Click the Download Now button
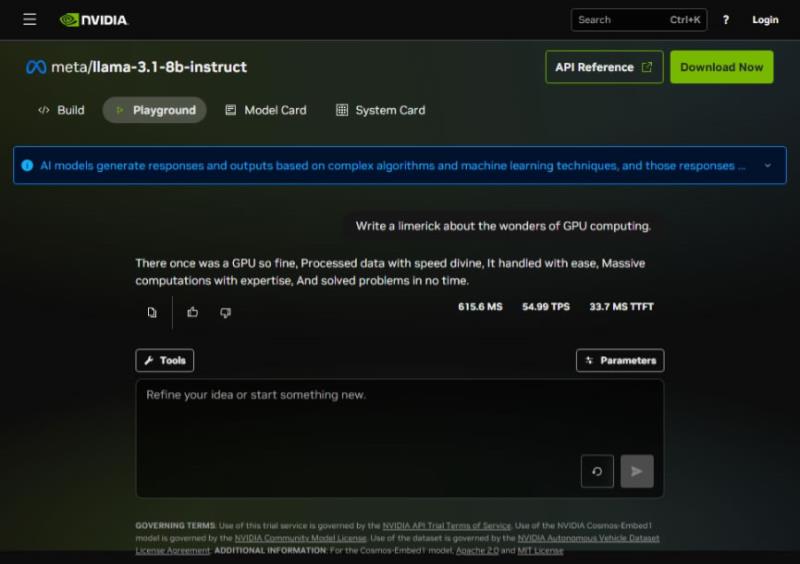Screen dimensions: 800x564 coord(721,67)
